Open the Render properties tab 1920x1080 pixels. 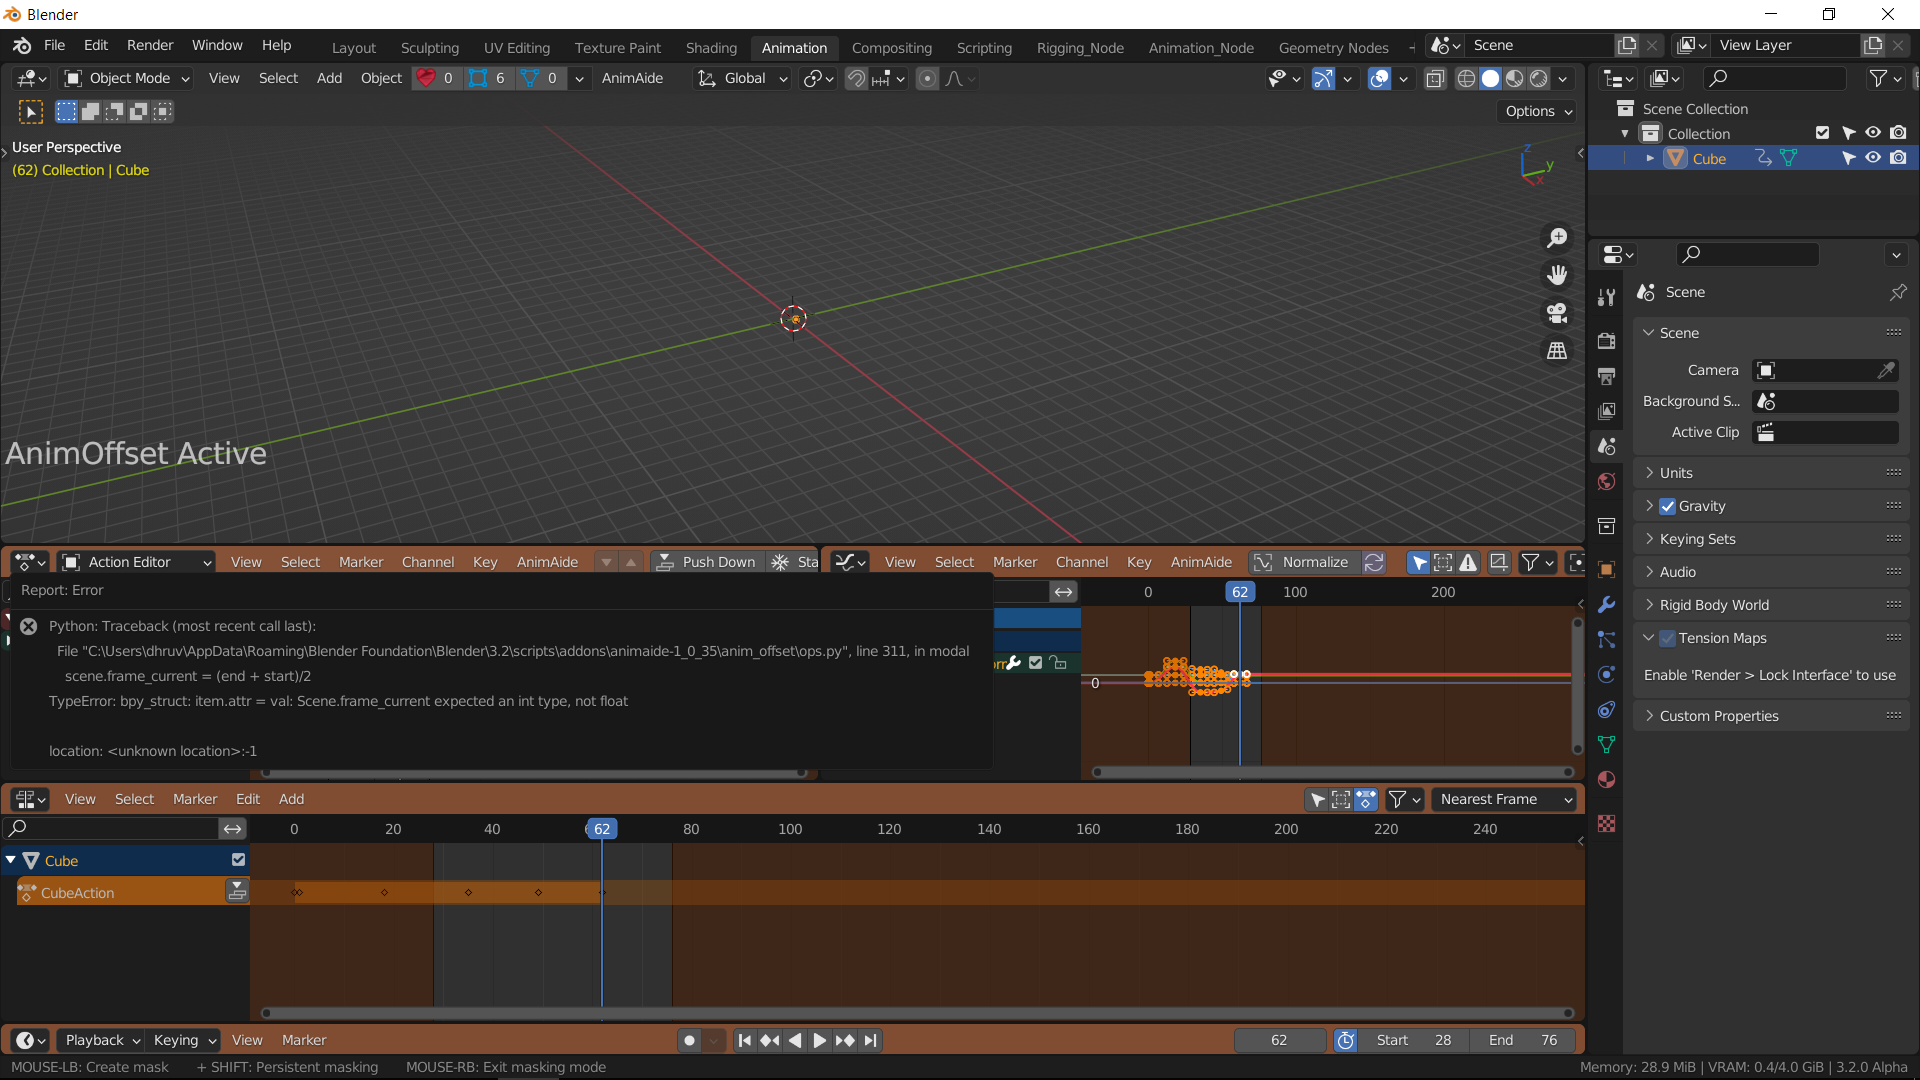(x=1607, y=340)
